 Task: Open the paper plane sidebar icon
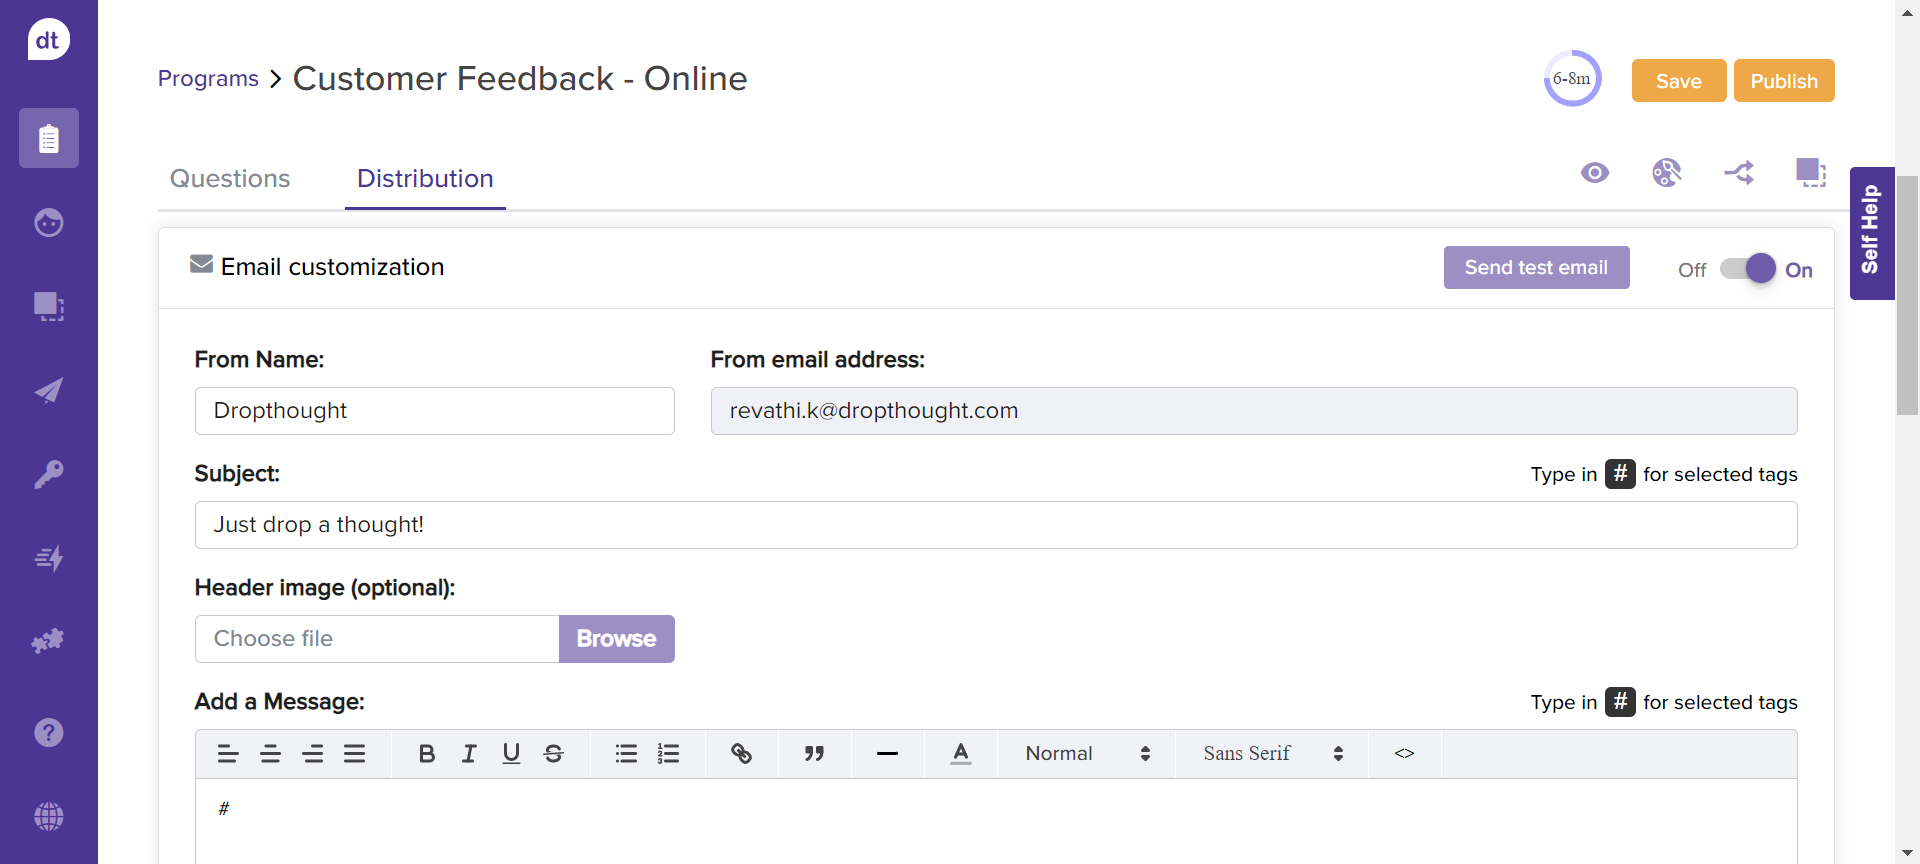tap(48, 390)
